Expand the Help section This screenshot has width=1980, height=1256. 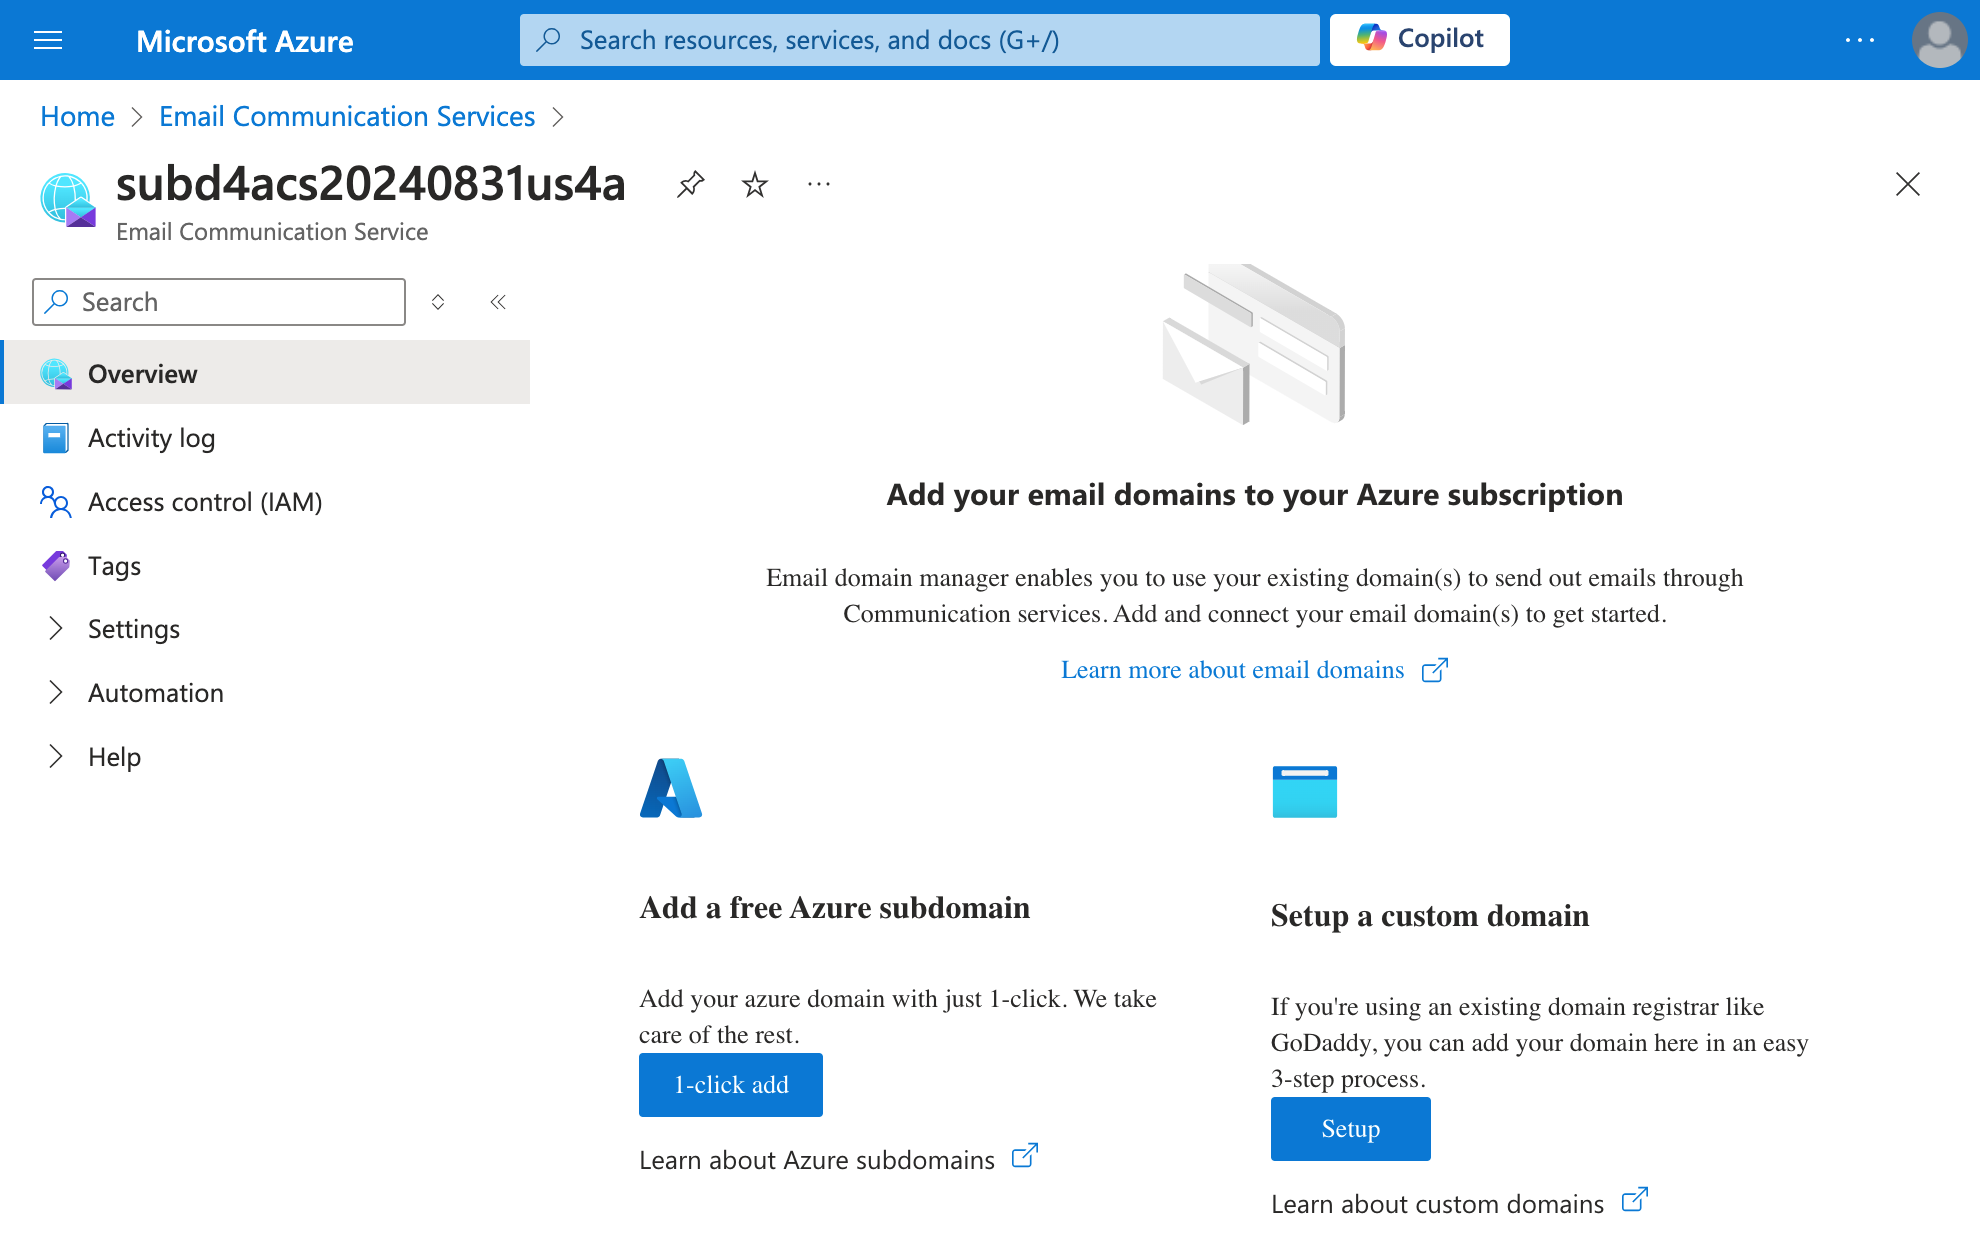tap(52, 754)
